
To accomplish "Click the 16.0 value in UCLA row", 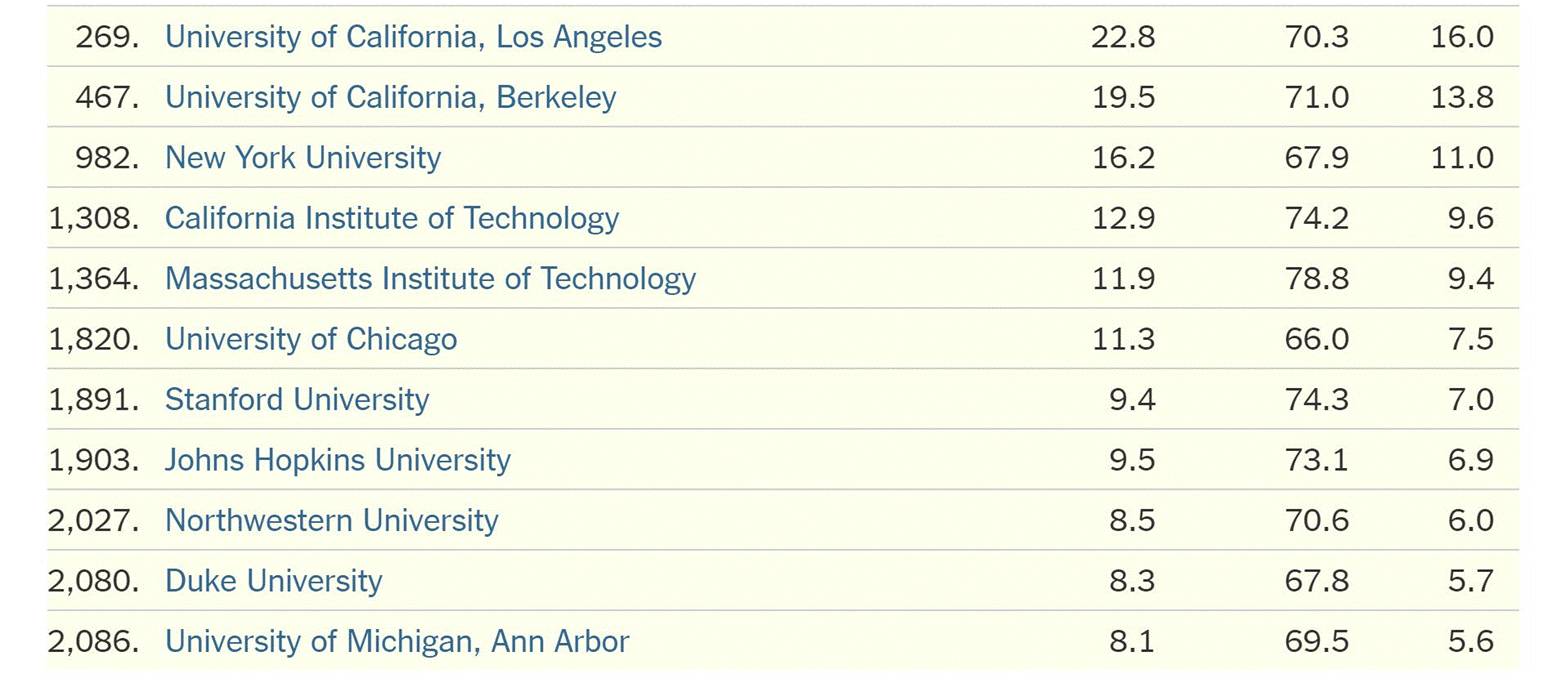I will click(1461, 37).
